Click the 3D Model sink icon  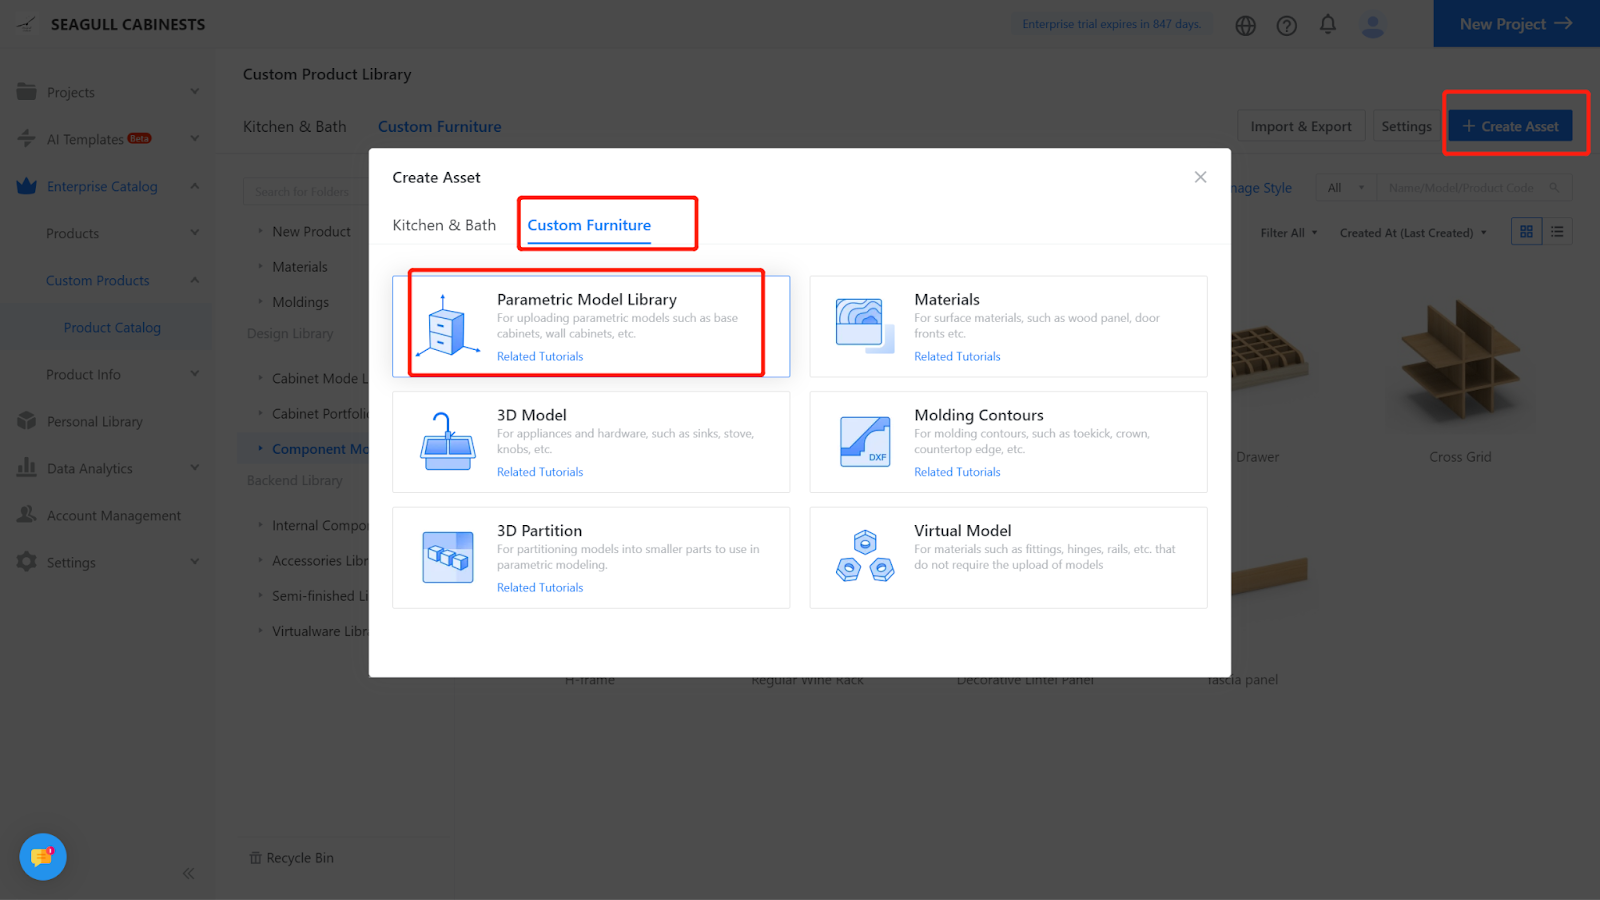point(447,442)
